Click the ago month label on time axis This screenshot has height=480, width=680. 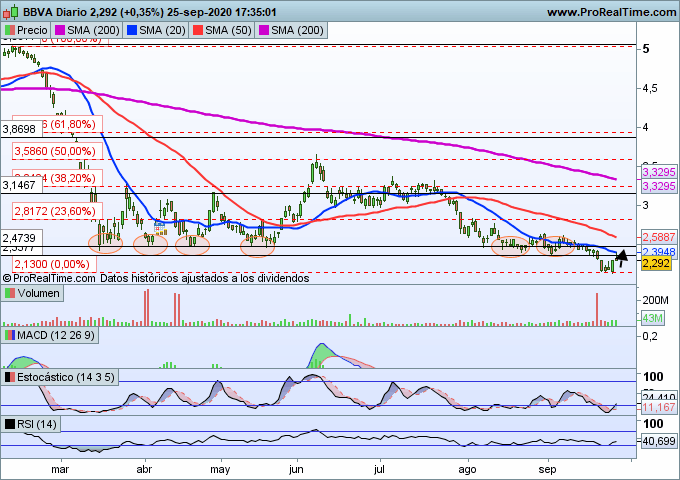[x=468, y=469]
